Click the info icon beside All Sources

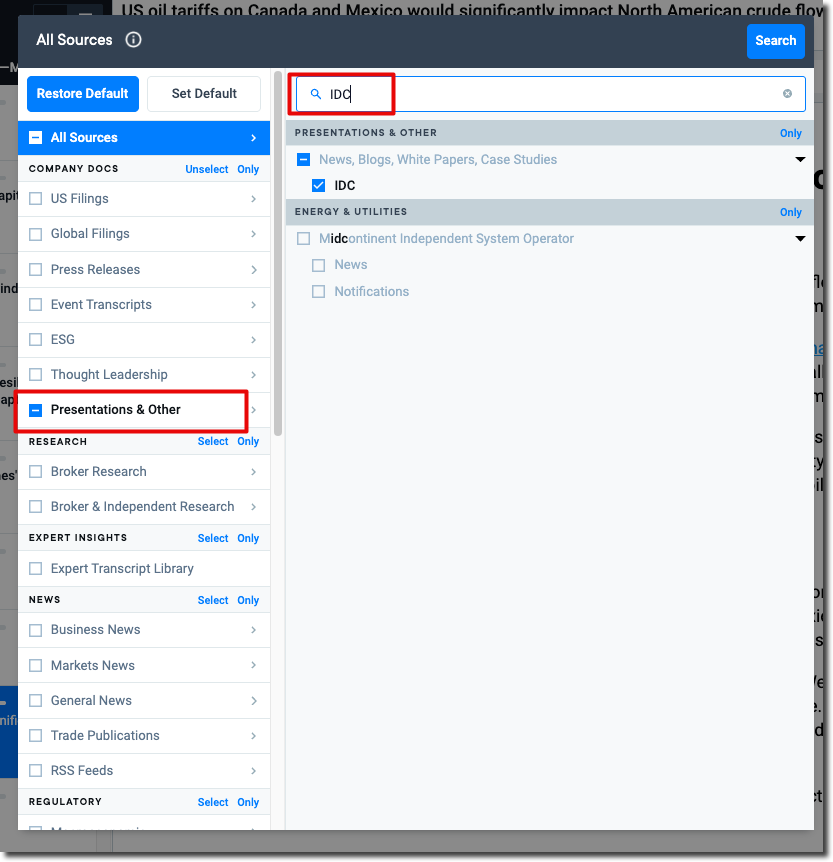pyautogui.click(x=133, y=40)
